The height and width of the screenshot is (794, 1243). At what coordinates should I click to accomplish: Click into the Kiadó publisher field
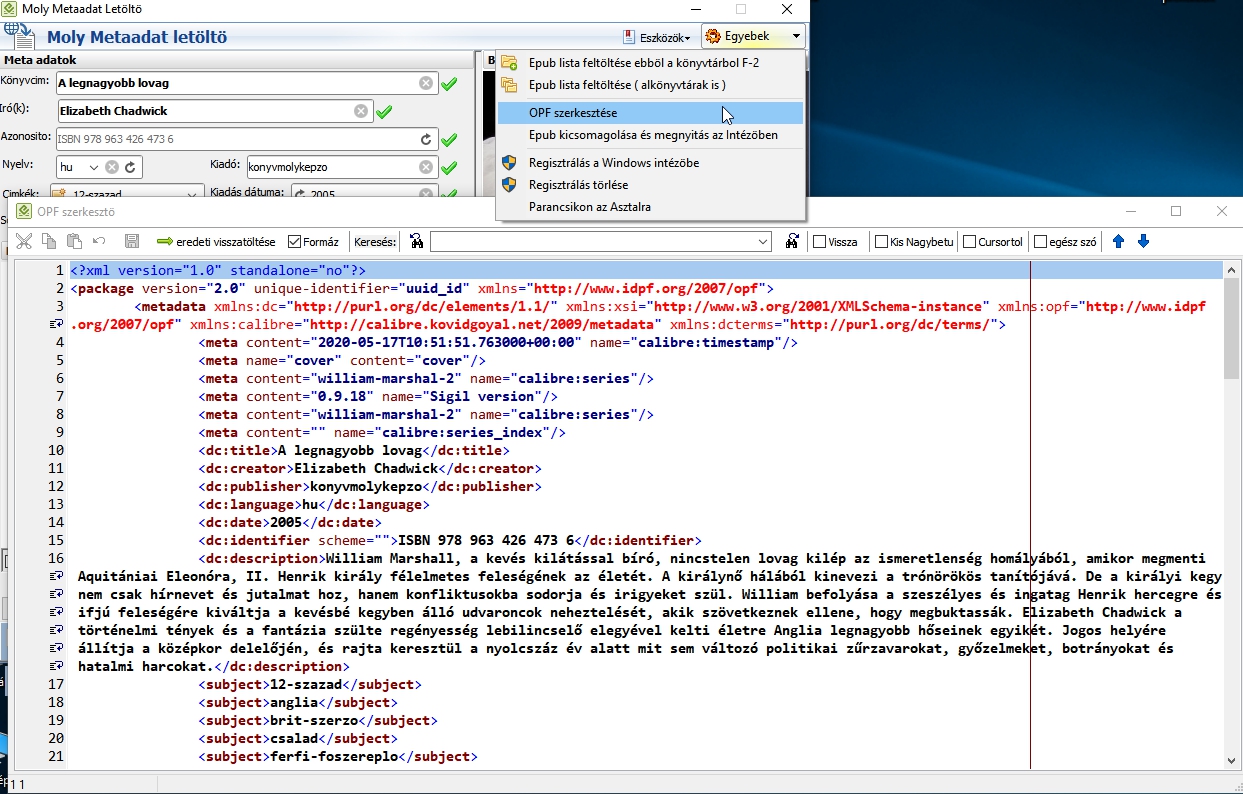click(x=330, y=167)
